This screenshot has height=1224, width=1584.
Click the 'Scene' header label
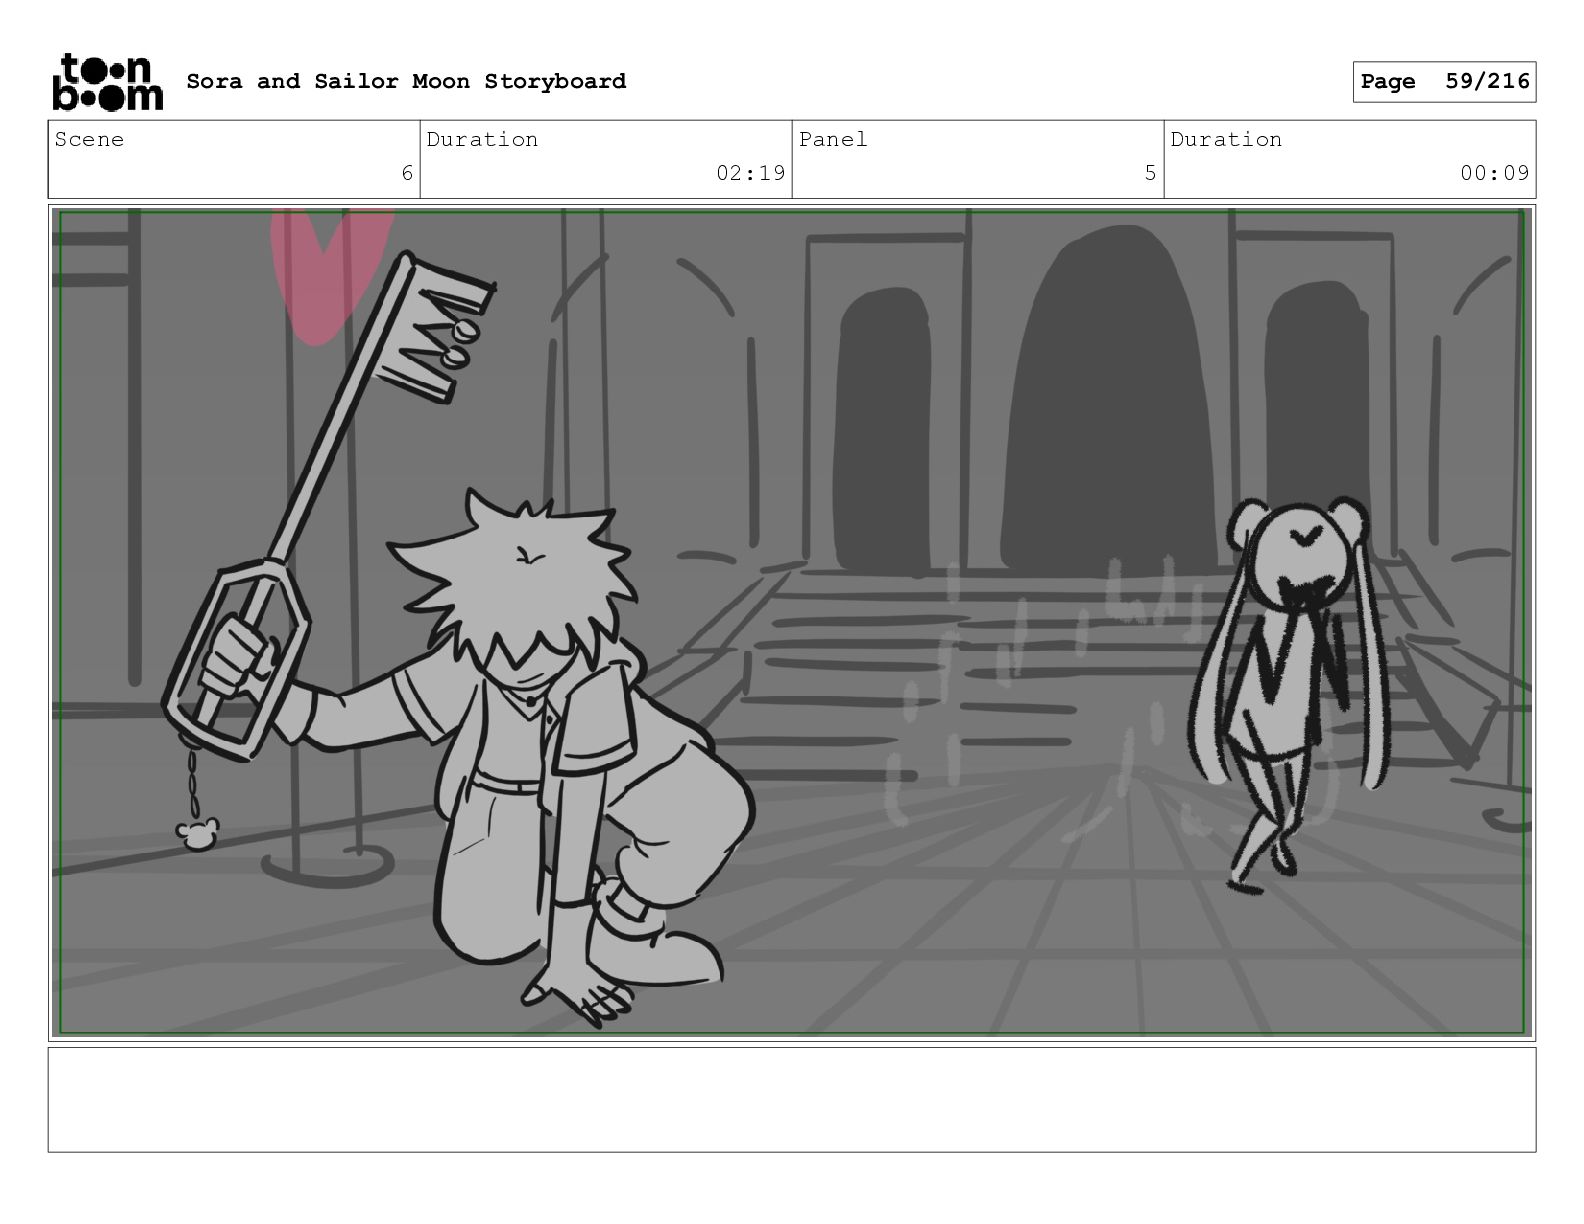[x=89, y=139]
